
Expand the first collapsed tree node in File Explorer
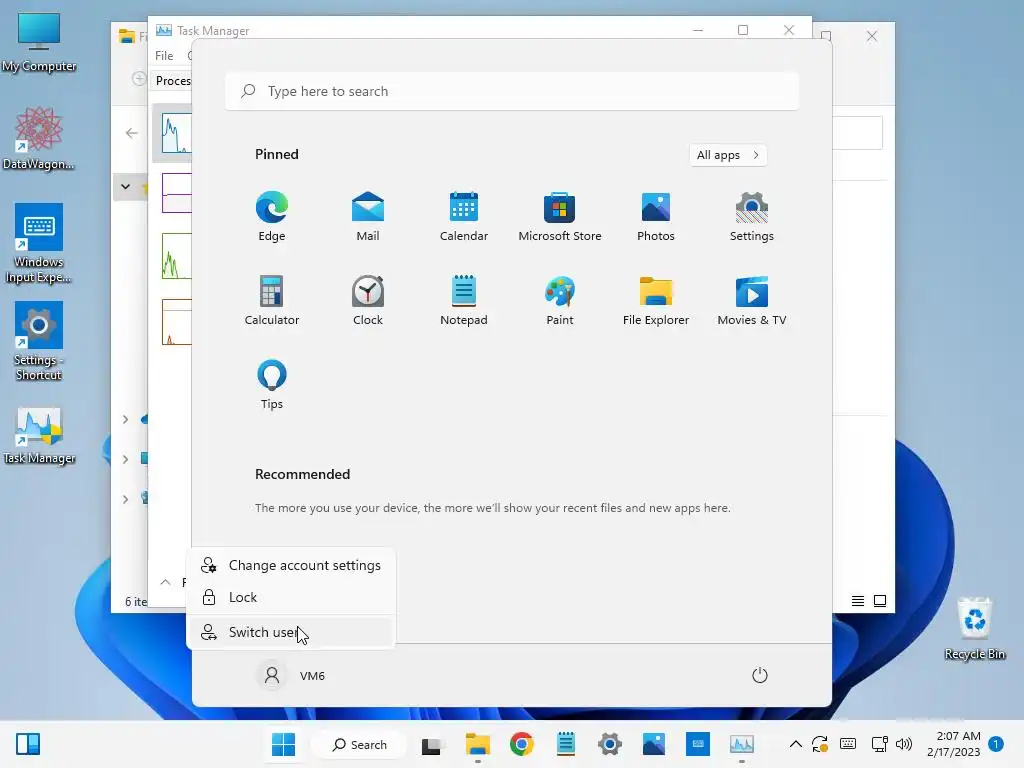point(125,419)
